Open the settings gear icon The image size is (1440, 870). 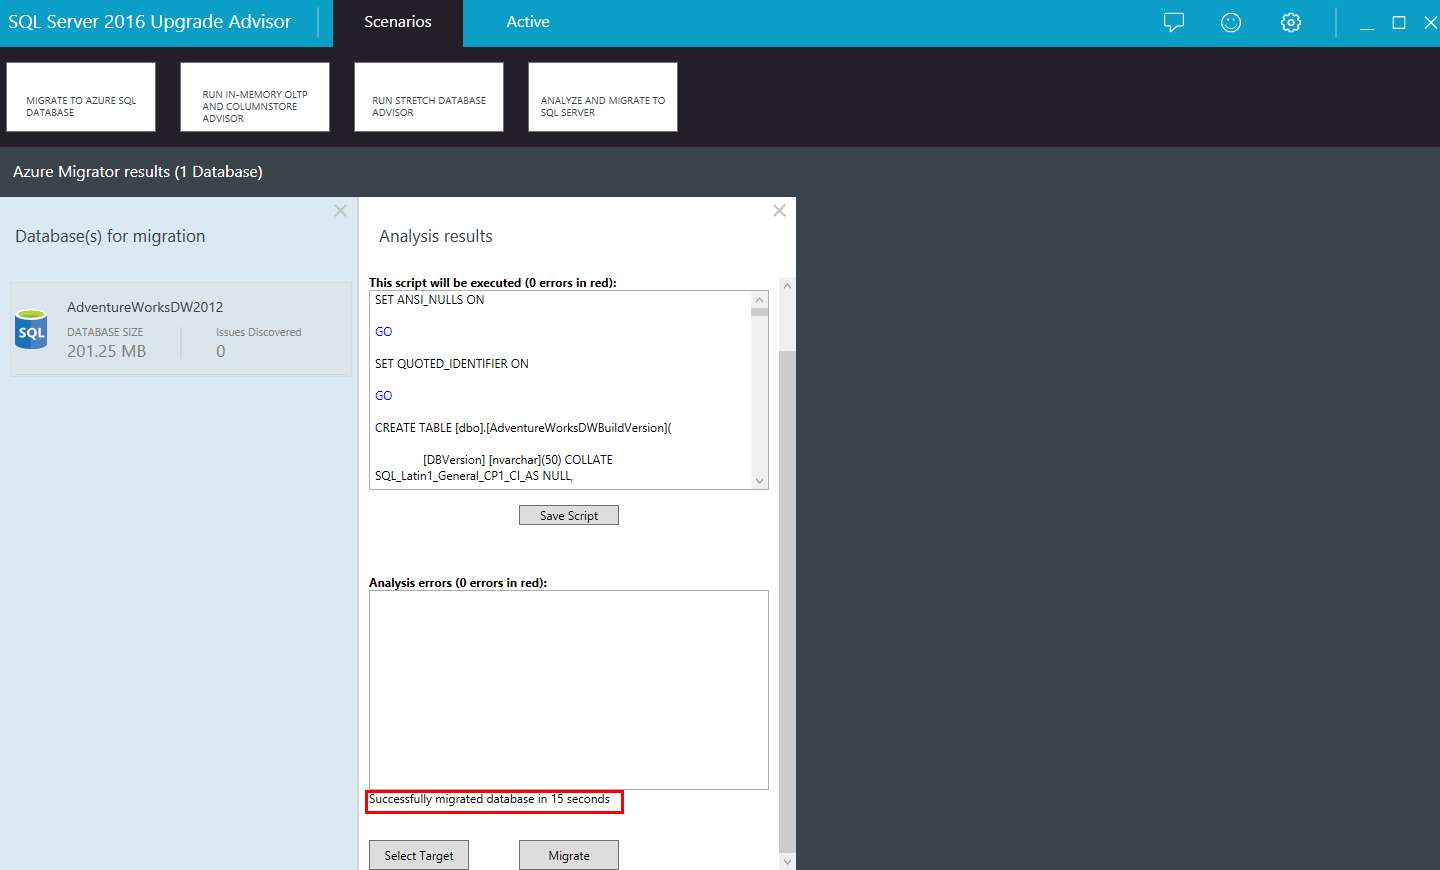pos(1291,22)
